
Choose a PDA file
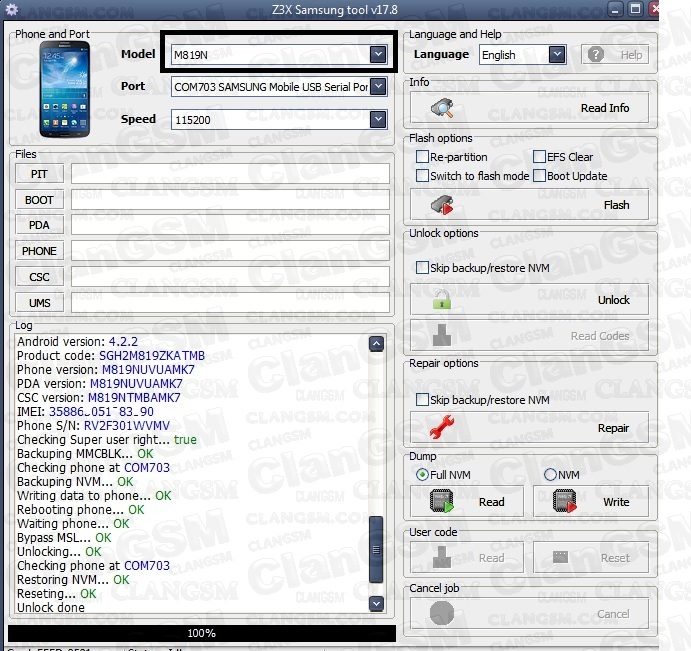pyautogui.click(x=39, y=225)
